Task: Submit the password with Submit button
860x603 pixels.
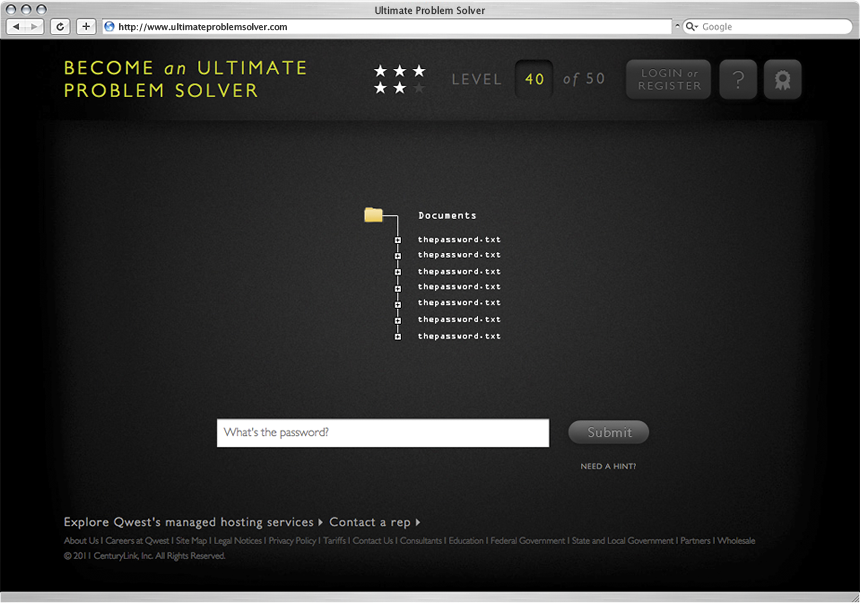Action: (609, 432)
